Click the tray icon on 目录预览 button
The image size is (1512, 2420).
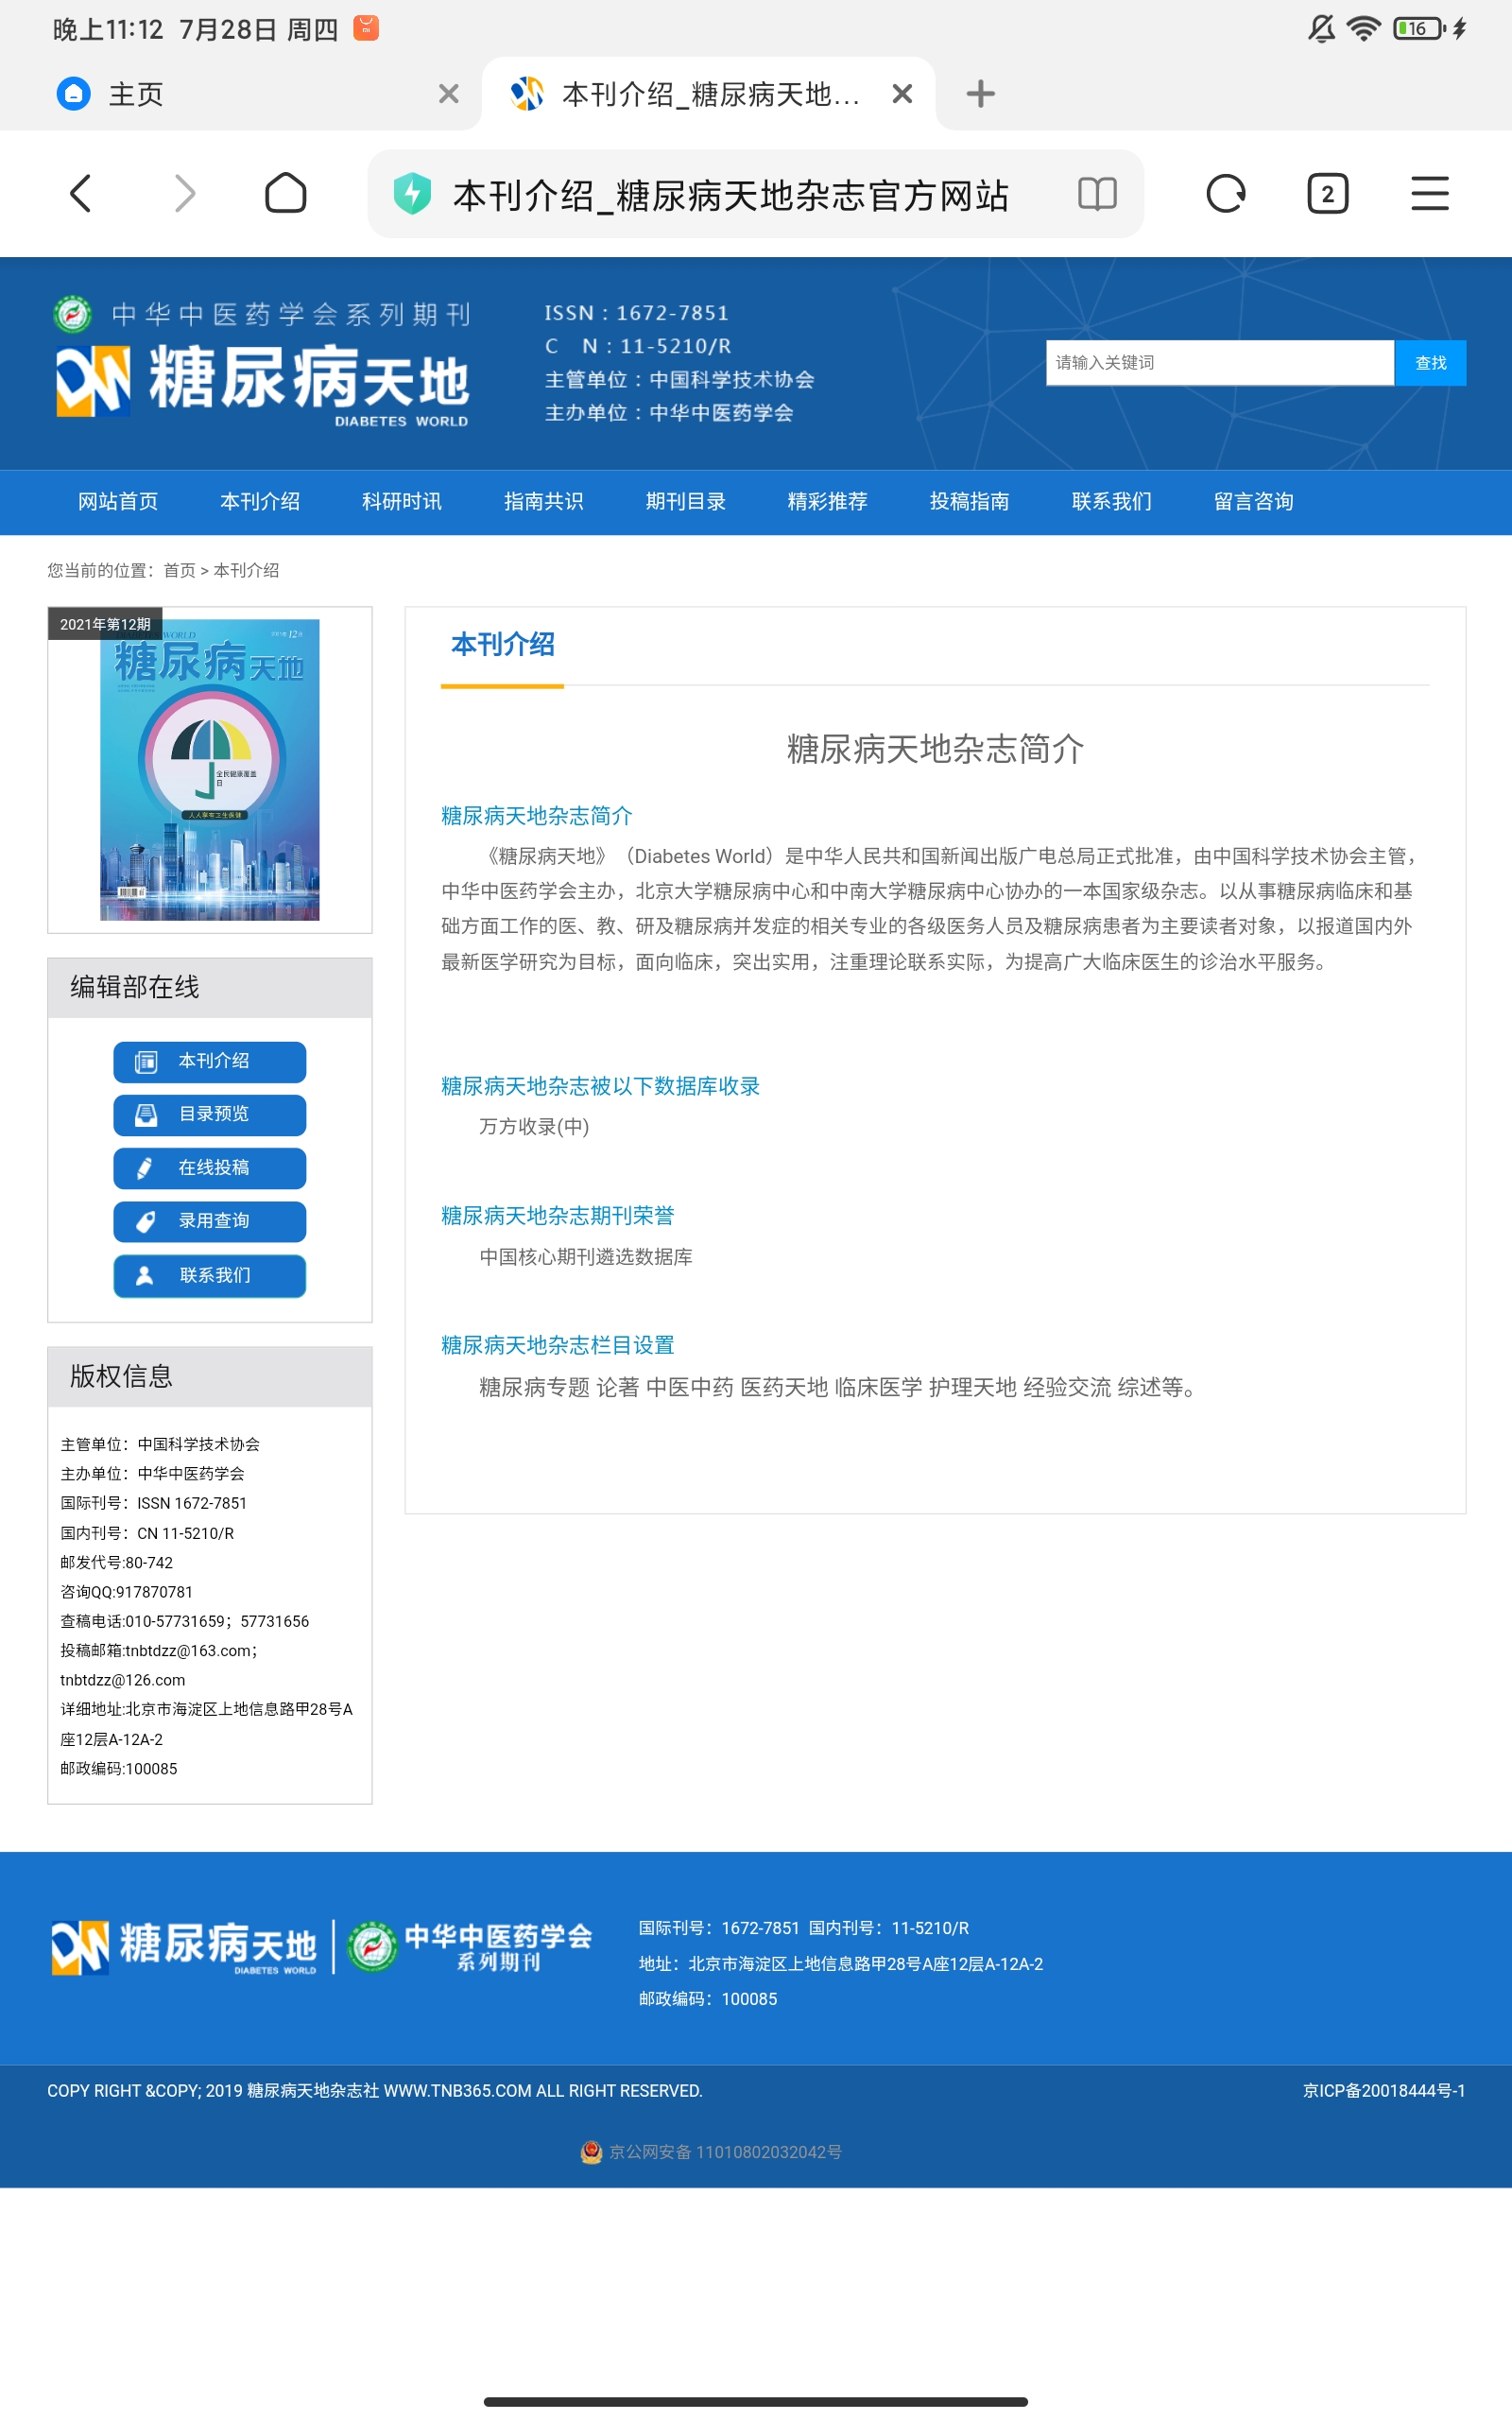[x=146, y=1114]
